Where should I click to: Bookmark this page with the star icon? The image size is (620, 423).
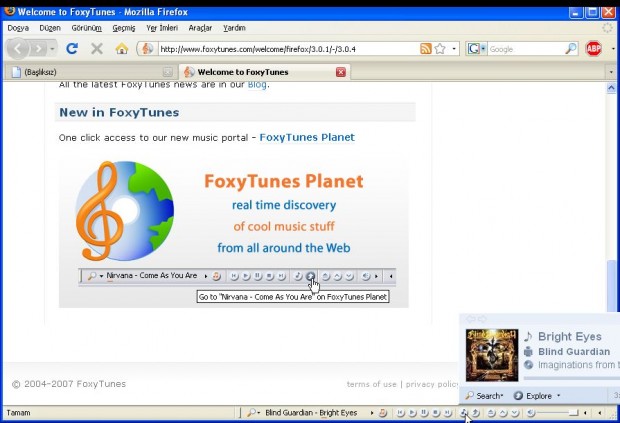(x=440, y=49)
